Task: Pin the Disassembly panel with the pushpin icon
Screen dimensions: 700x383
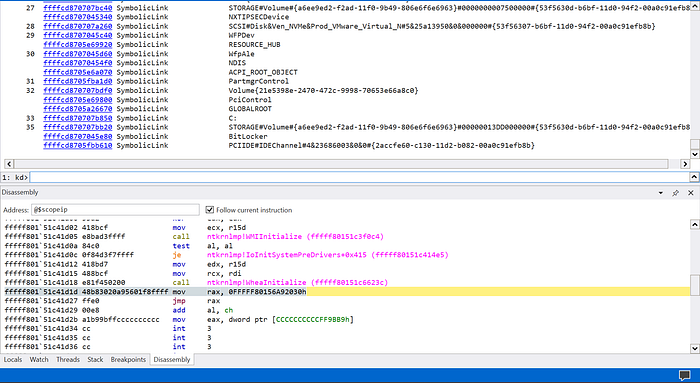Action: 675,193
